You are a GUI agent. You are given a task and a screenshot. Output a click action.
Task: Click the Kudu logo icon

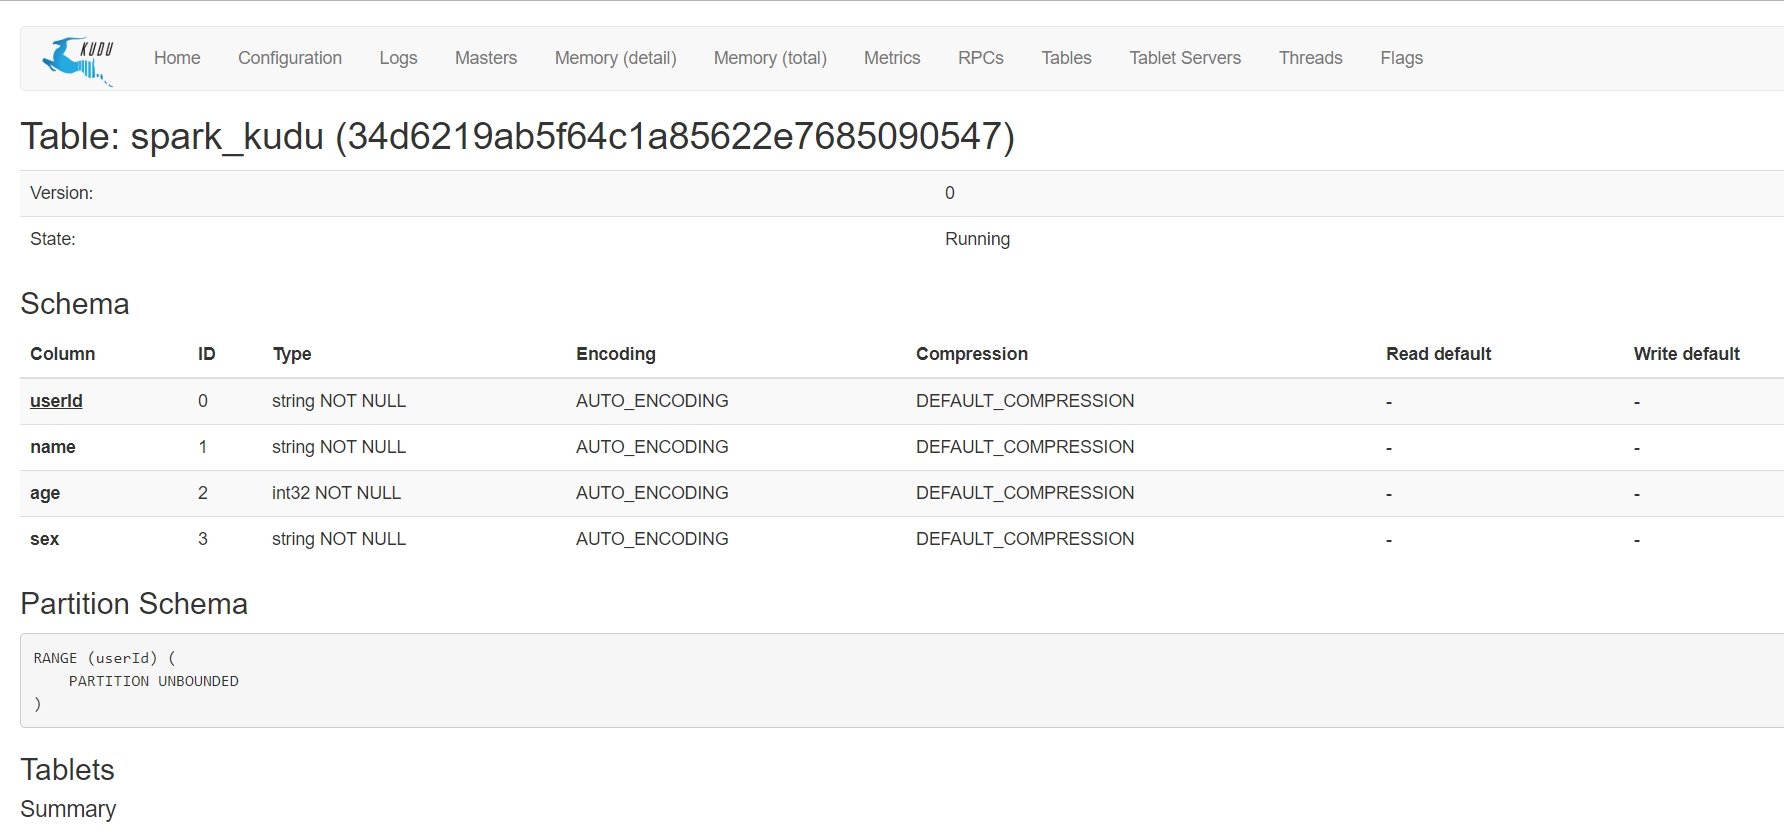[78, 61]
